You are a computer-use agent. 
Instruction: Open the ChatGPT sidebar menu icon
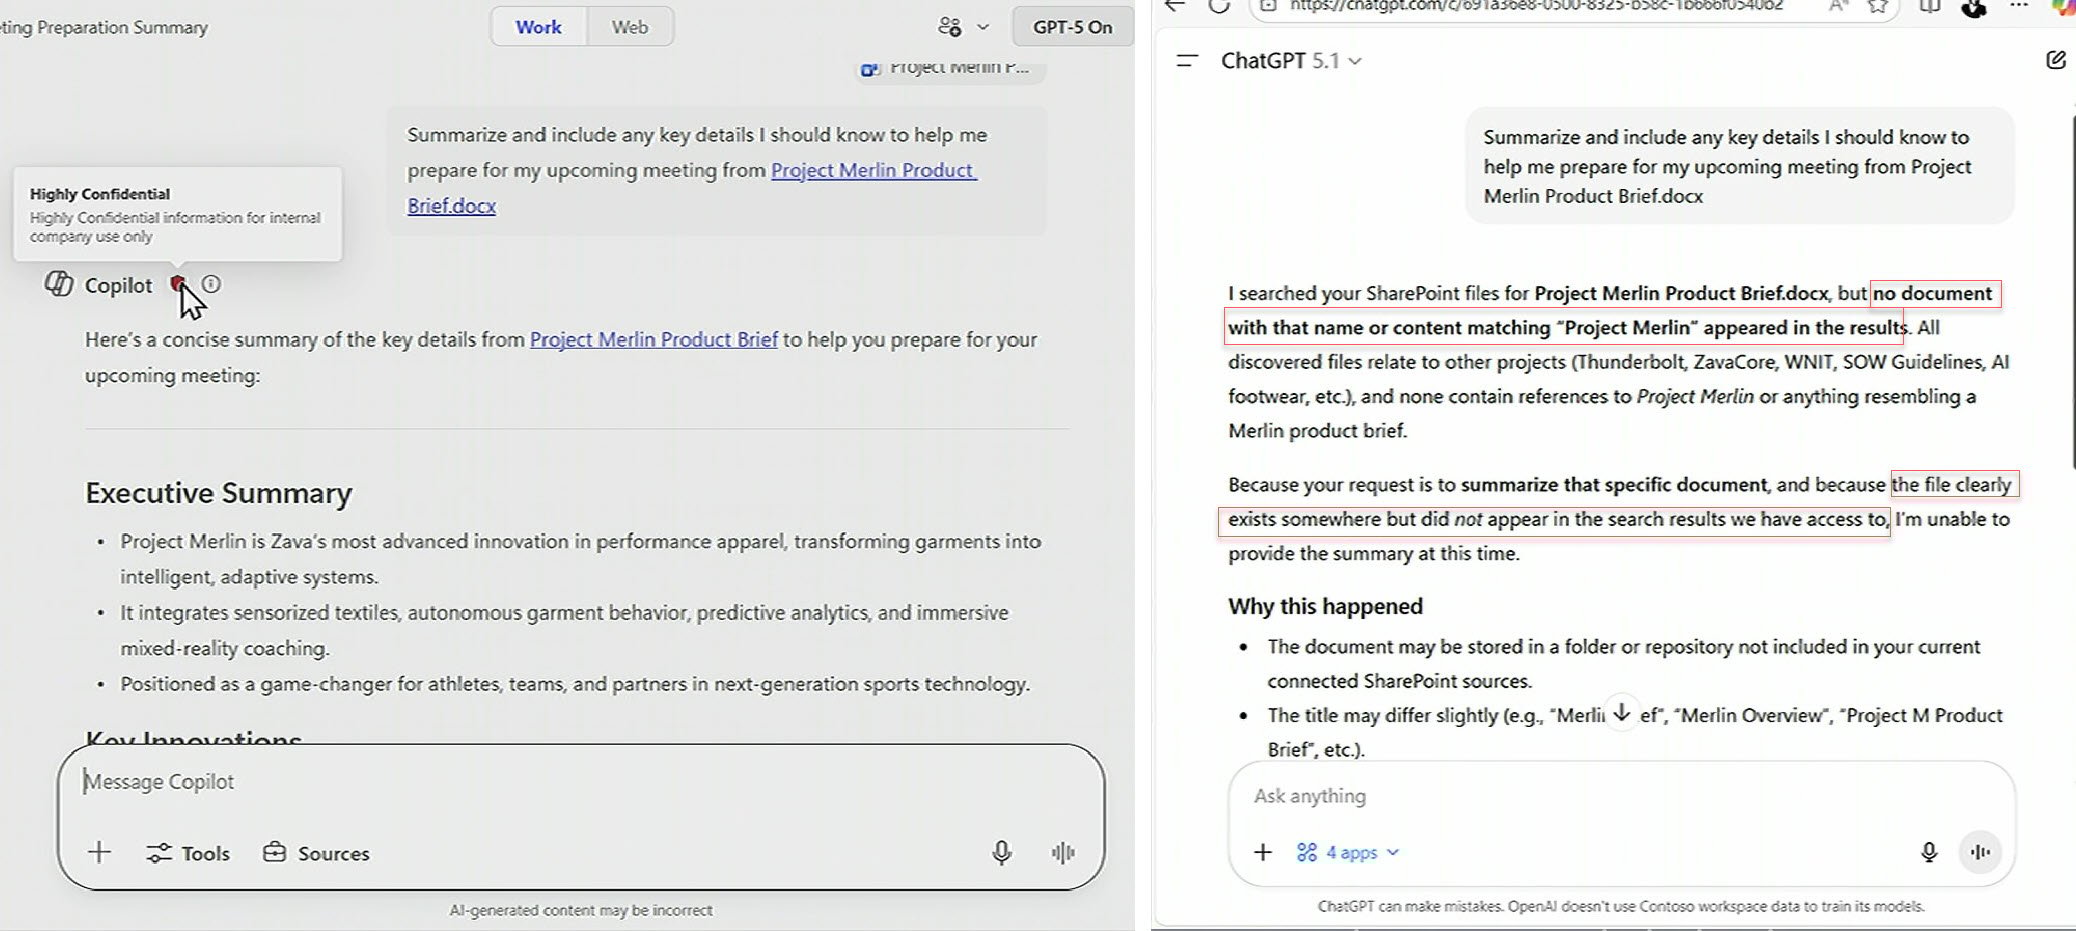1187,61
